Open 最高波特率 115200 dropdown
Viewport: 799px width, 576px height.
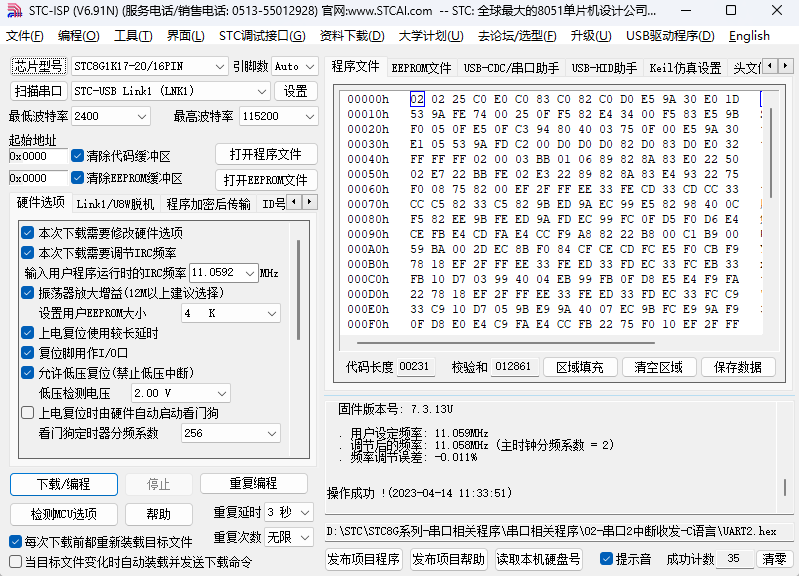coord(279,116)
